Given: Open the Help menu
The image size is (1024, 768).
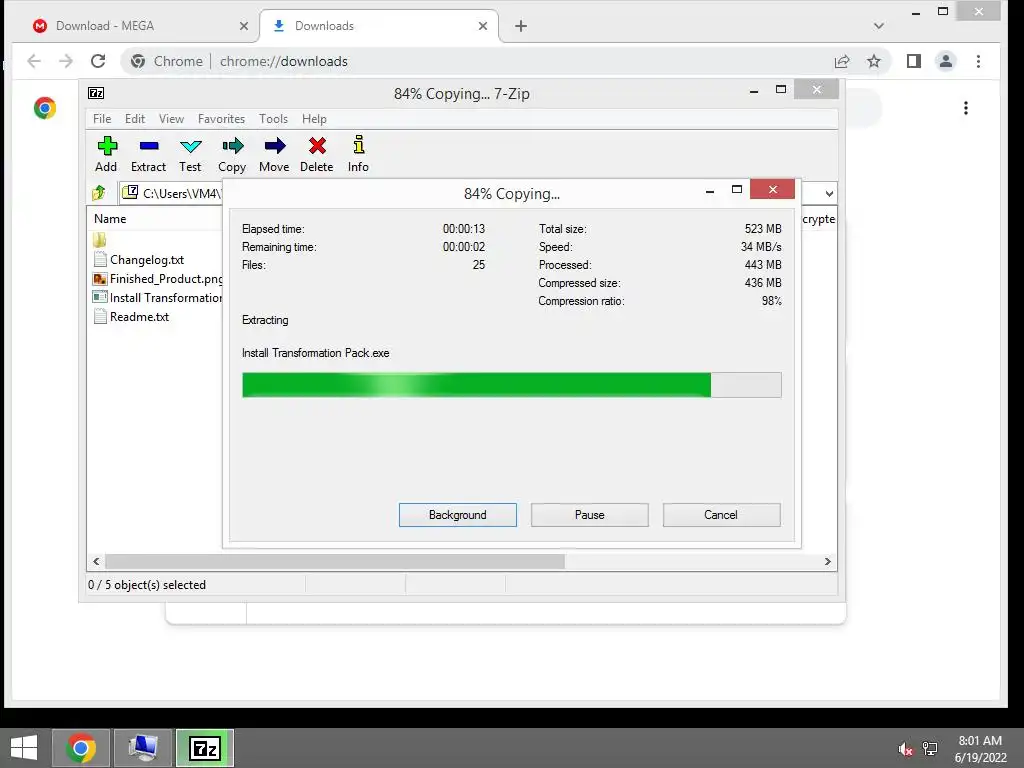Looking at the screenshot, I should (x=314, y=119).
